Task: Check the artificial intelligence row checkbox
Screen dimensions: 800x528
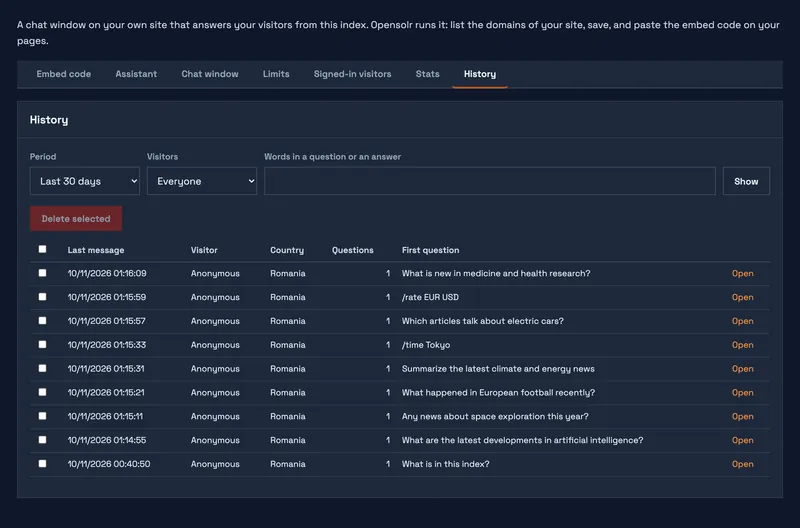Action: (x=42, y=440)
